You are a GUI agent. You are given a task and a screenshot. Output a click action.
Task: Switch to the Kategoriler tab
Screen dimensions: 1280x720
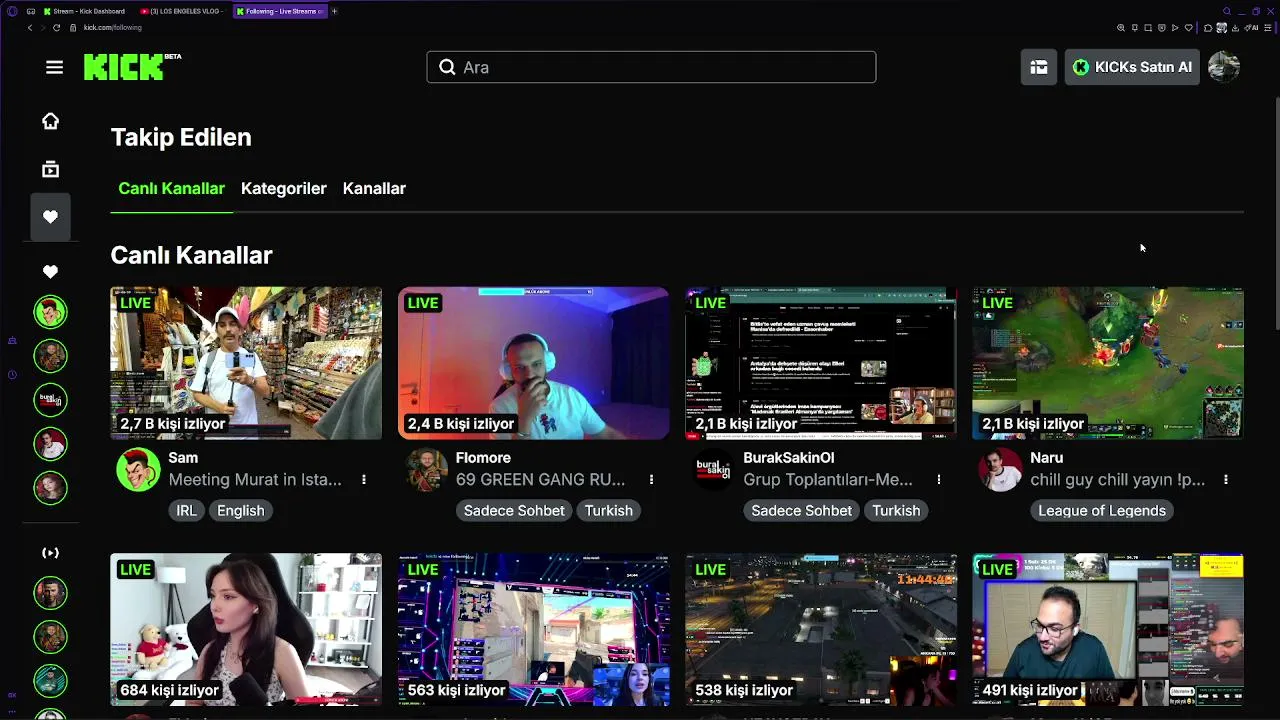(x=284, y=189)
